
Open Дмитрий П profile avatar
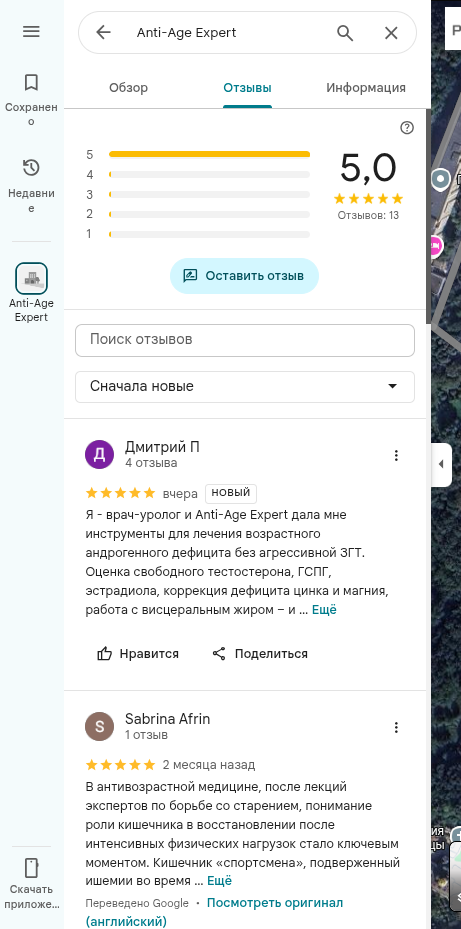(100, 454)
